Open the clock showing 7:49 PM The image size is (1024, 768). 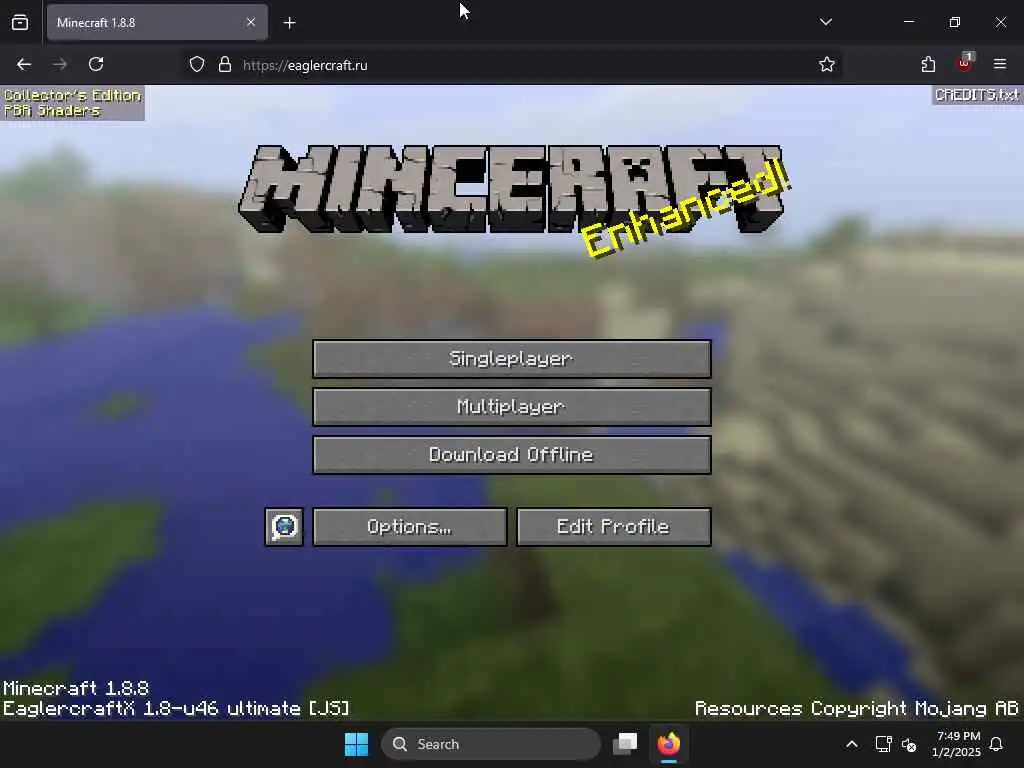(957, 744)
